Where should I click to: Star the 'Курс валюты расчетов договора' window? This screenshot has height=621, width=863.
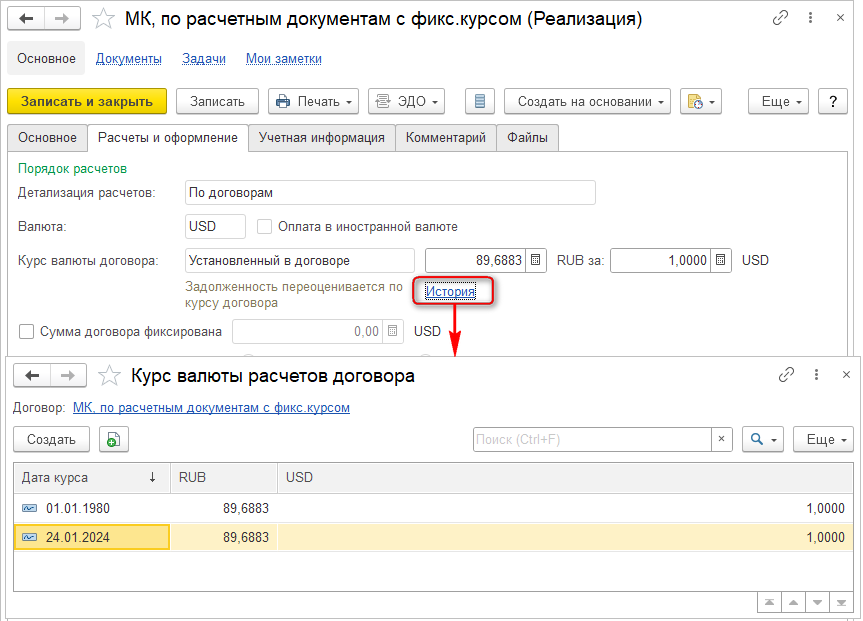pyautogui.click(x=109, y=375)
